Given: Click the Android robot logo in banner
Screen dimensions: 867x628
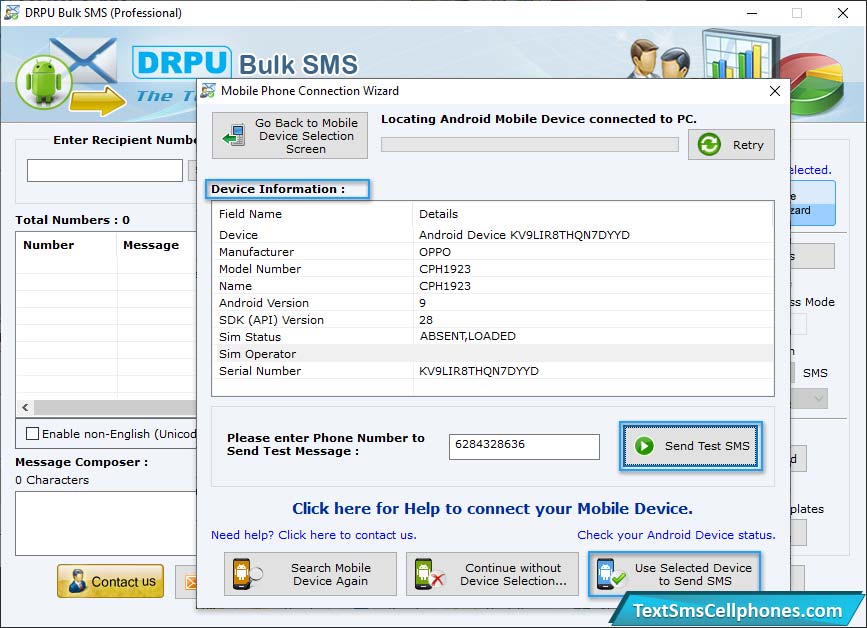Looking at the screenshot, I should tap(44, 82).
